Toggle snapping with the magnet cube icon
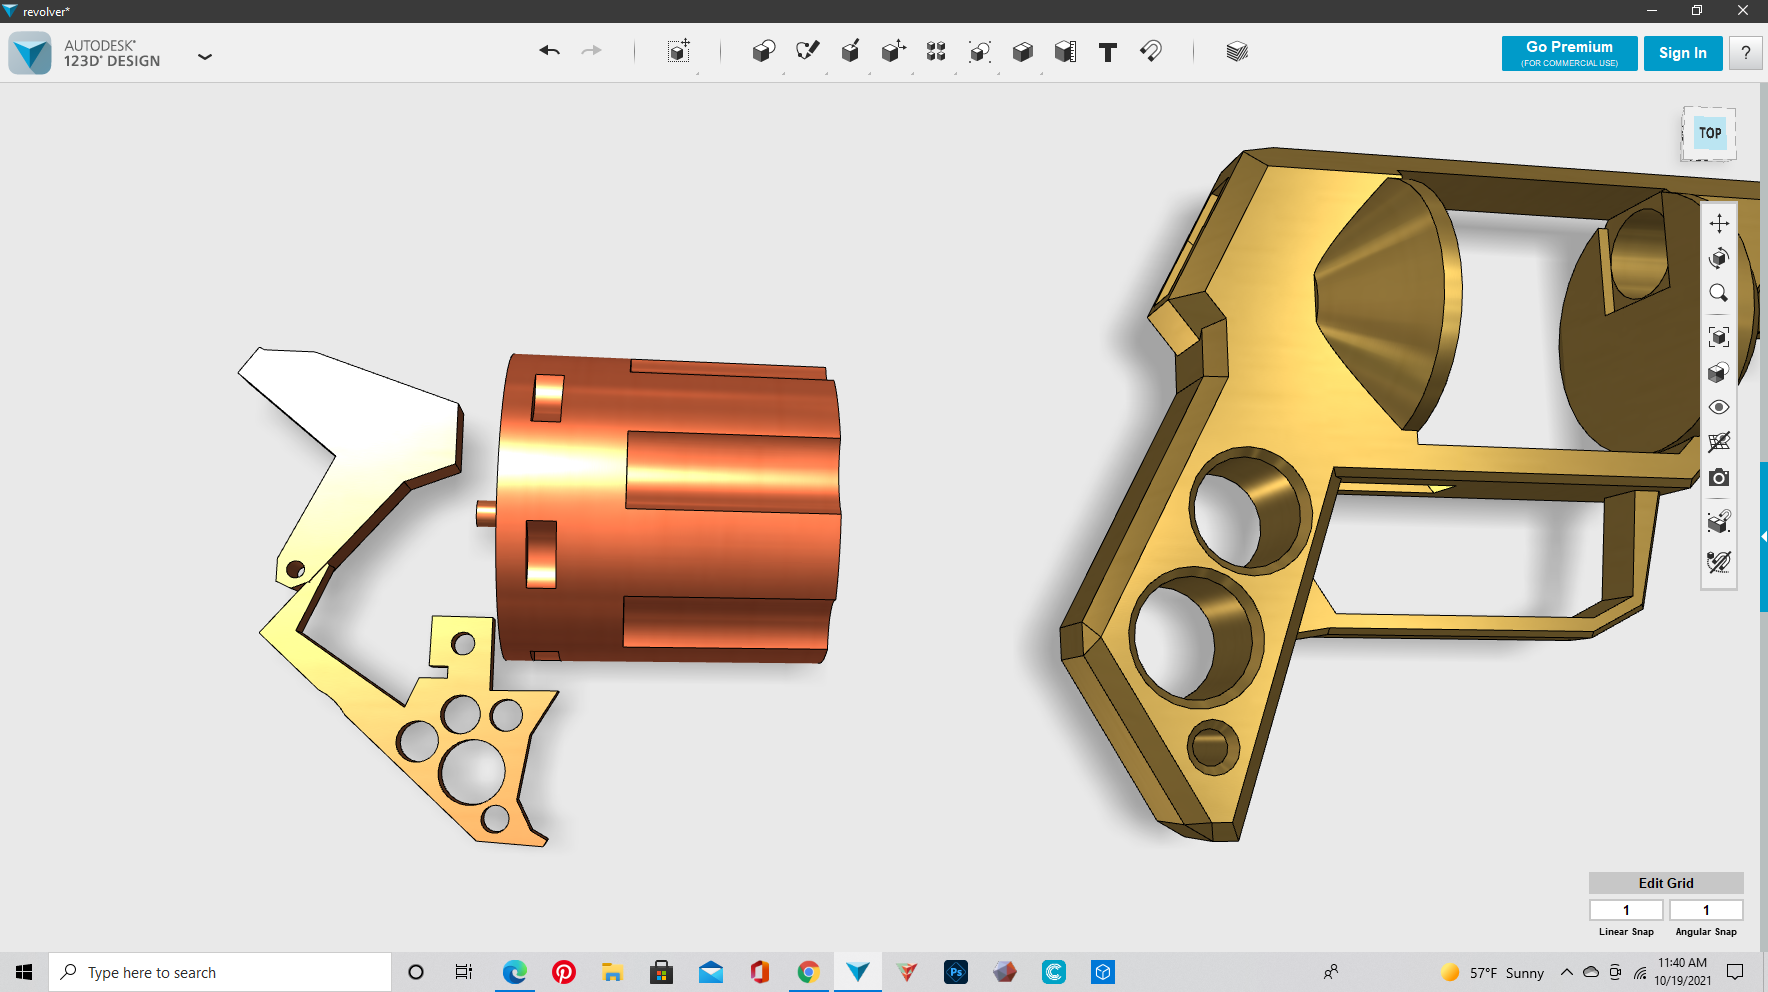 pyautogui.click(x=1718, y=521)
